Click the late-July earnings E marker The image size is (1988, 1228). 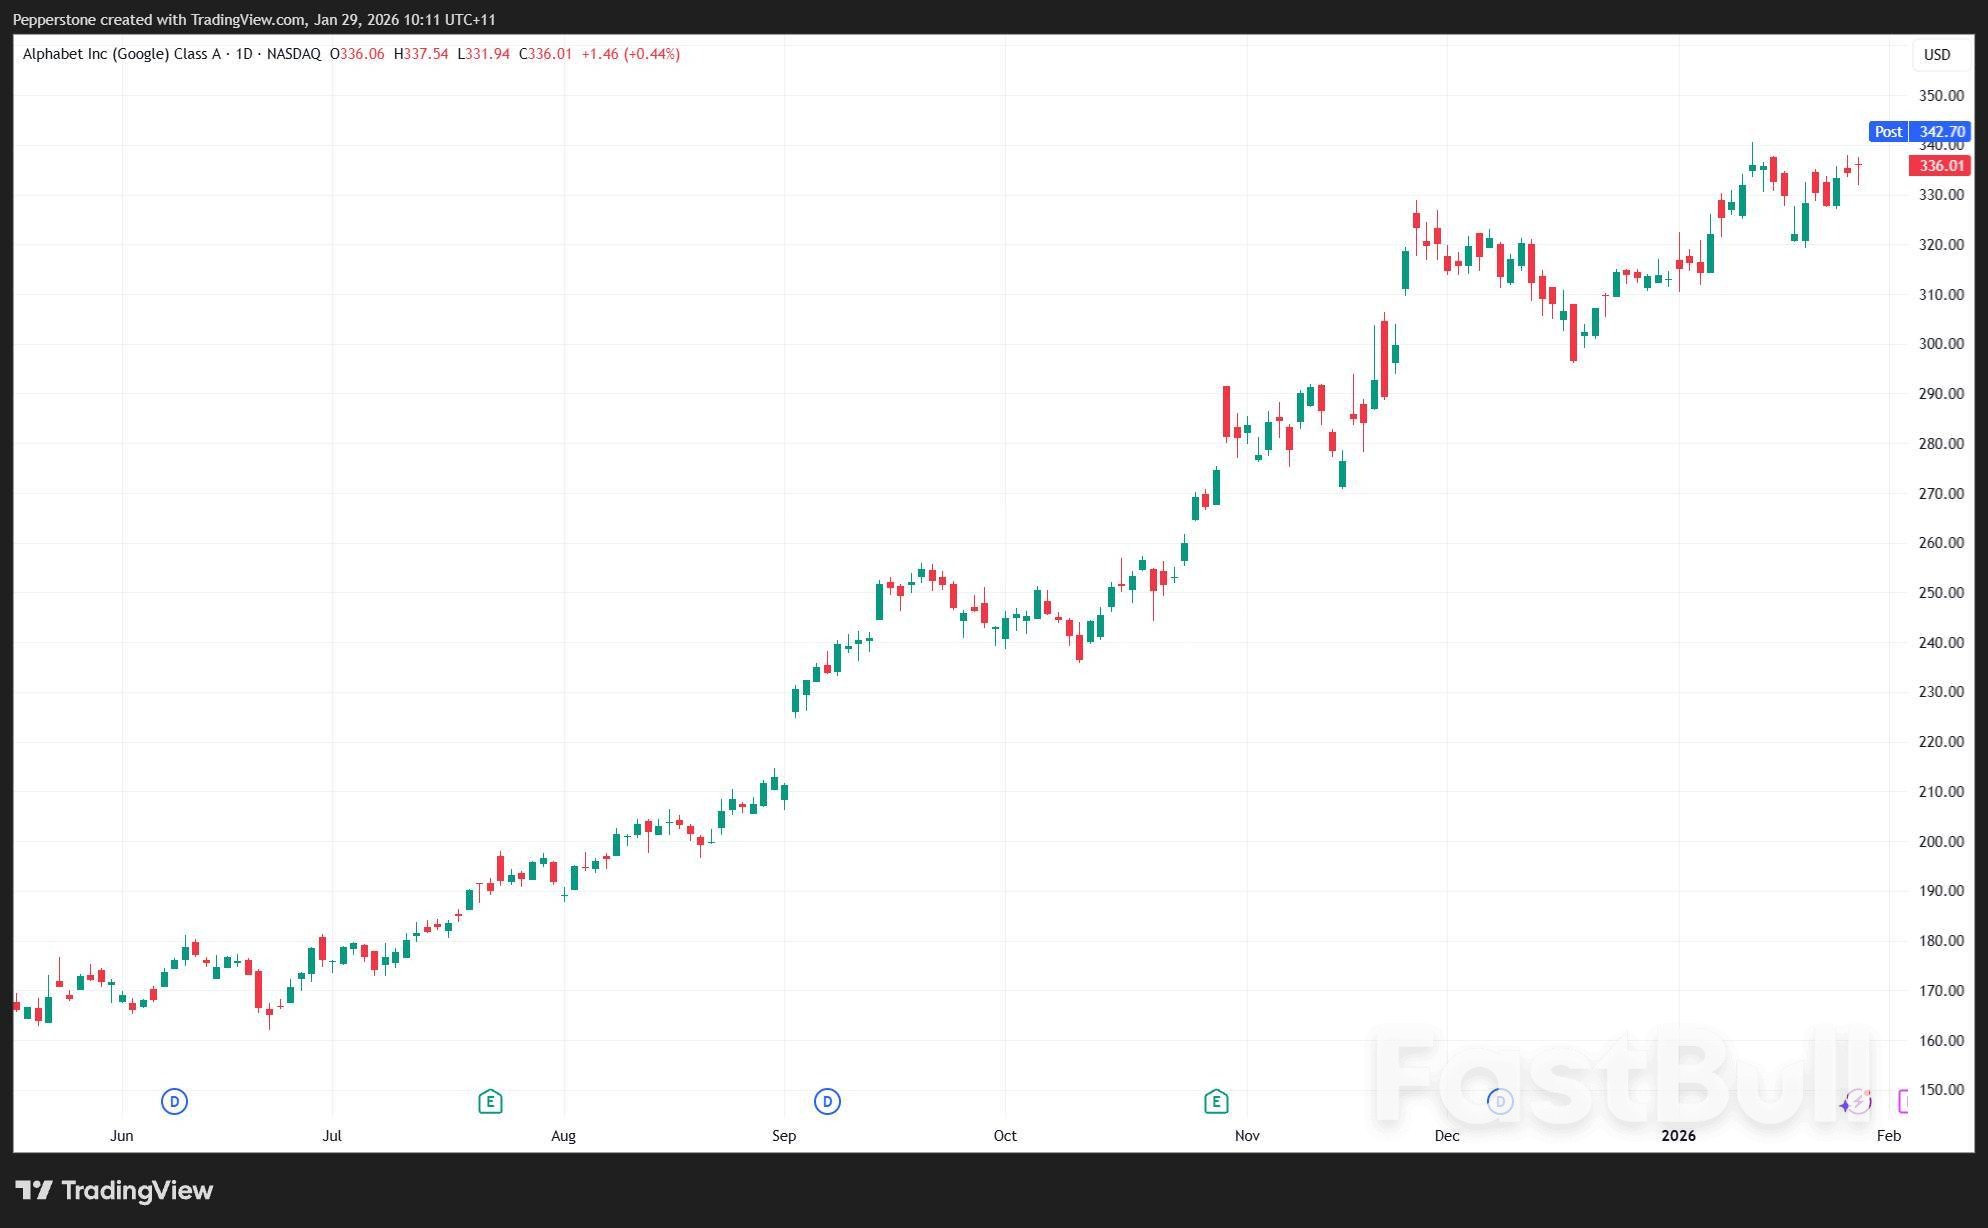(x=489, y=1102)
